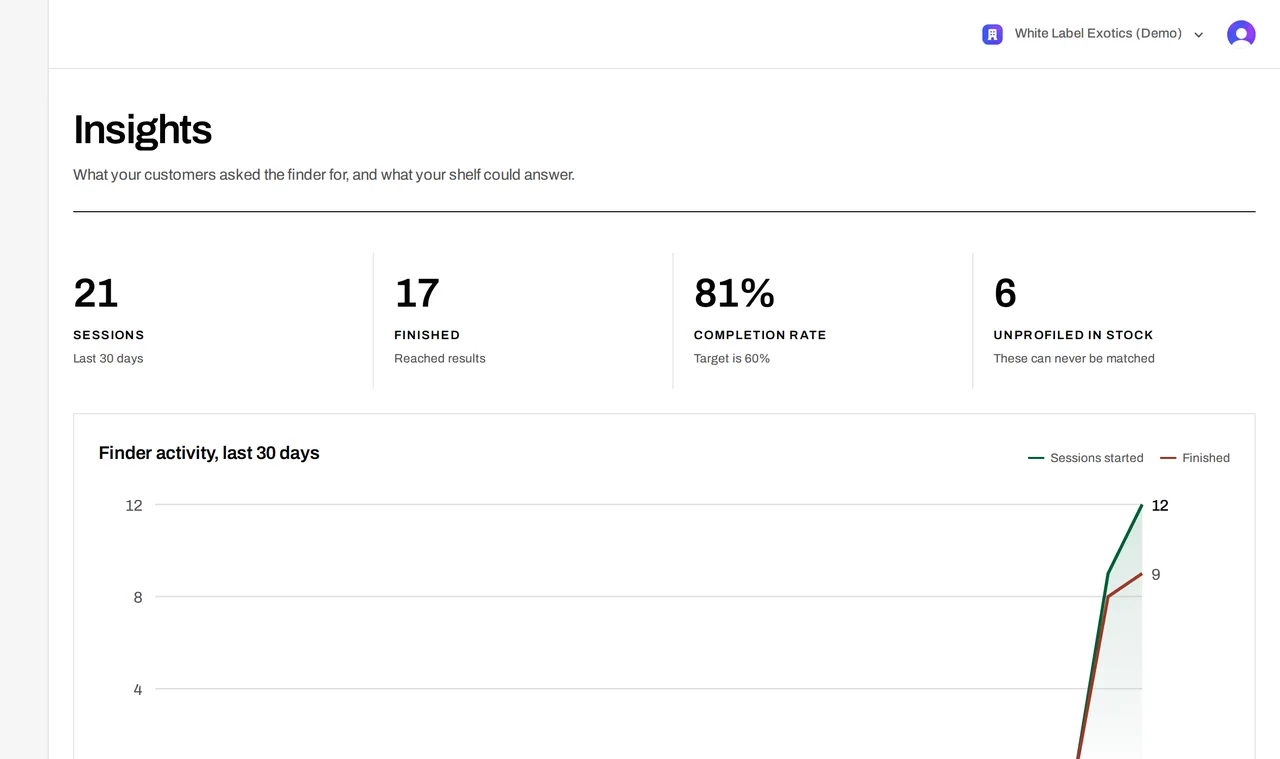
Task: Click the 'Finder activity, last 30 days' title
Action: tap(209, 453)
